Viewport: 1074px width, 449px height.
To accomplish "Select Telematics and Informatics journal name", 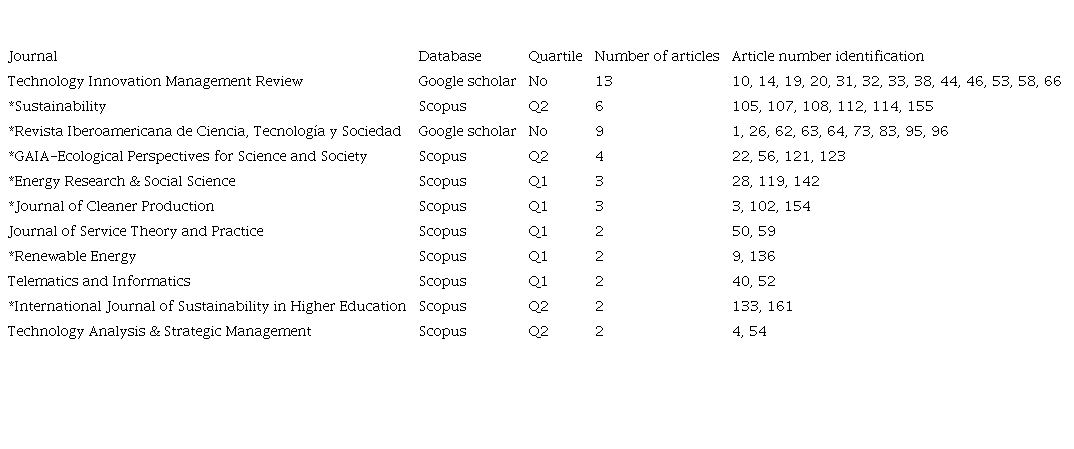I will [x=99, y=281].
